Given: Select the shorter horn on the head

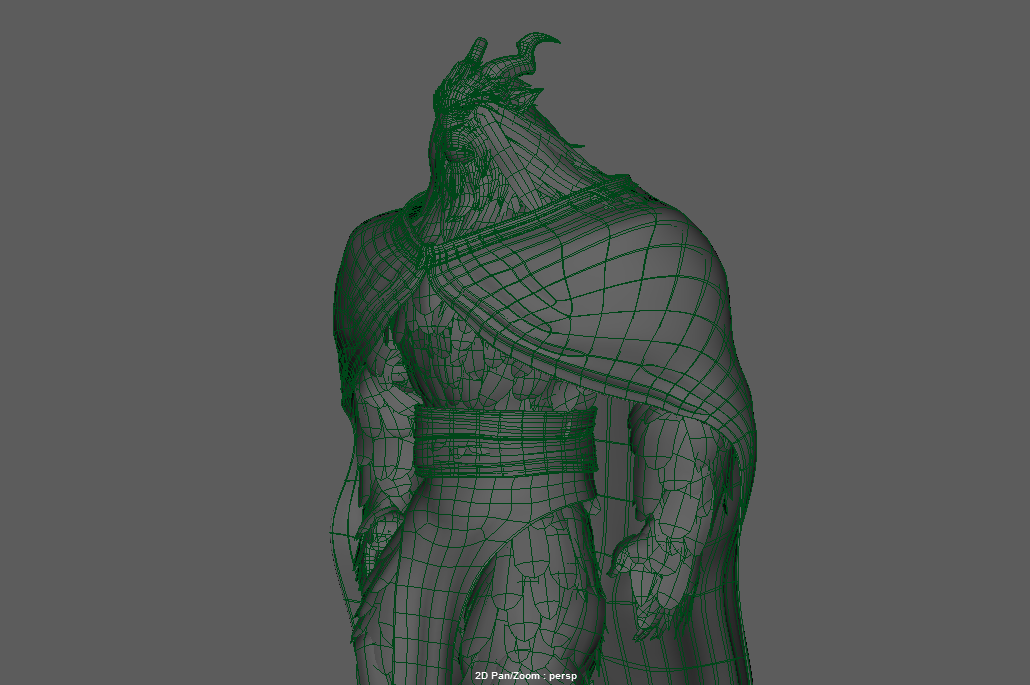Looking at the screenshot, I should coord(477,50).
